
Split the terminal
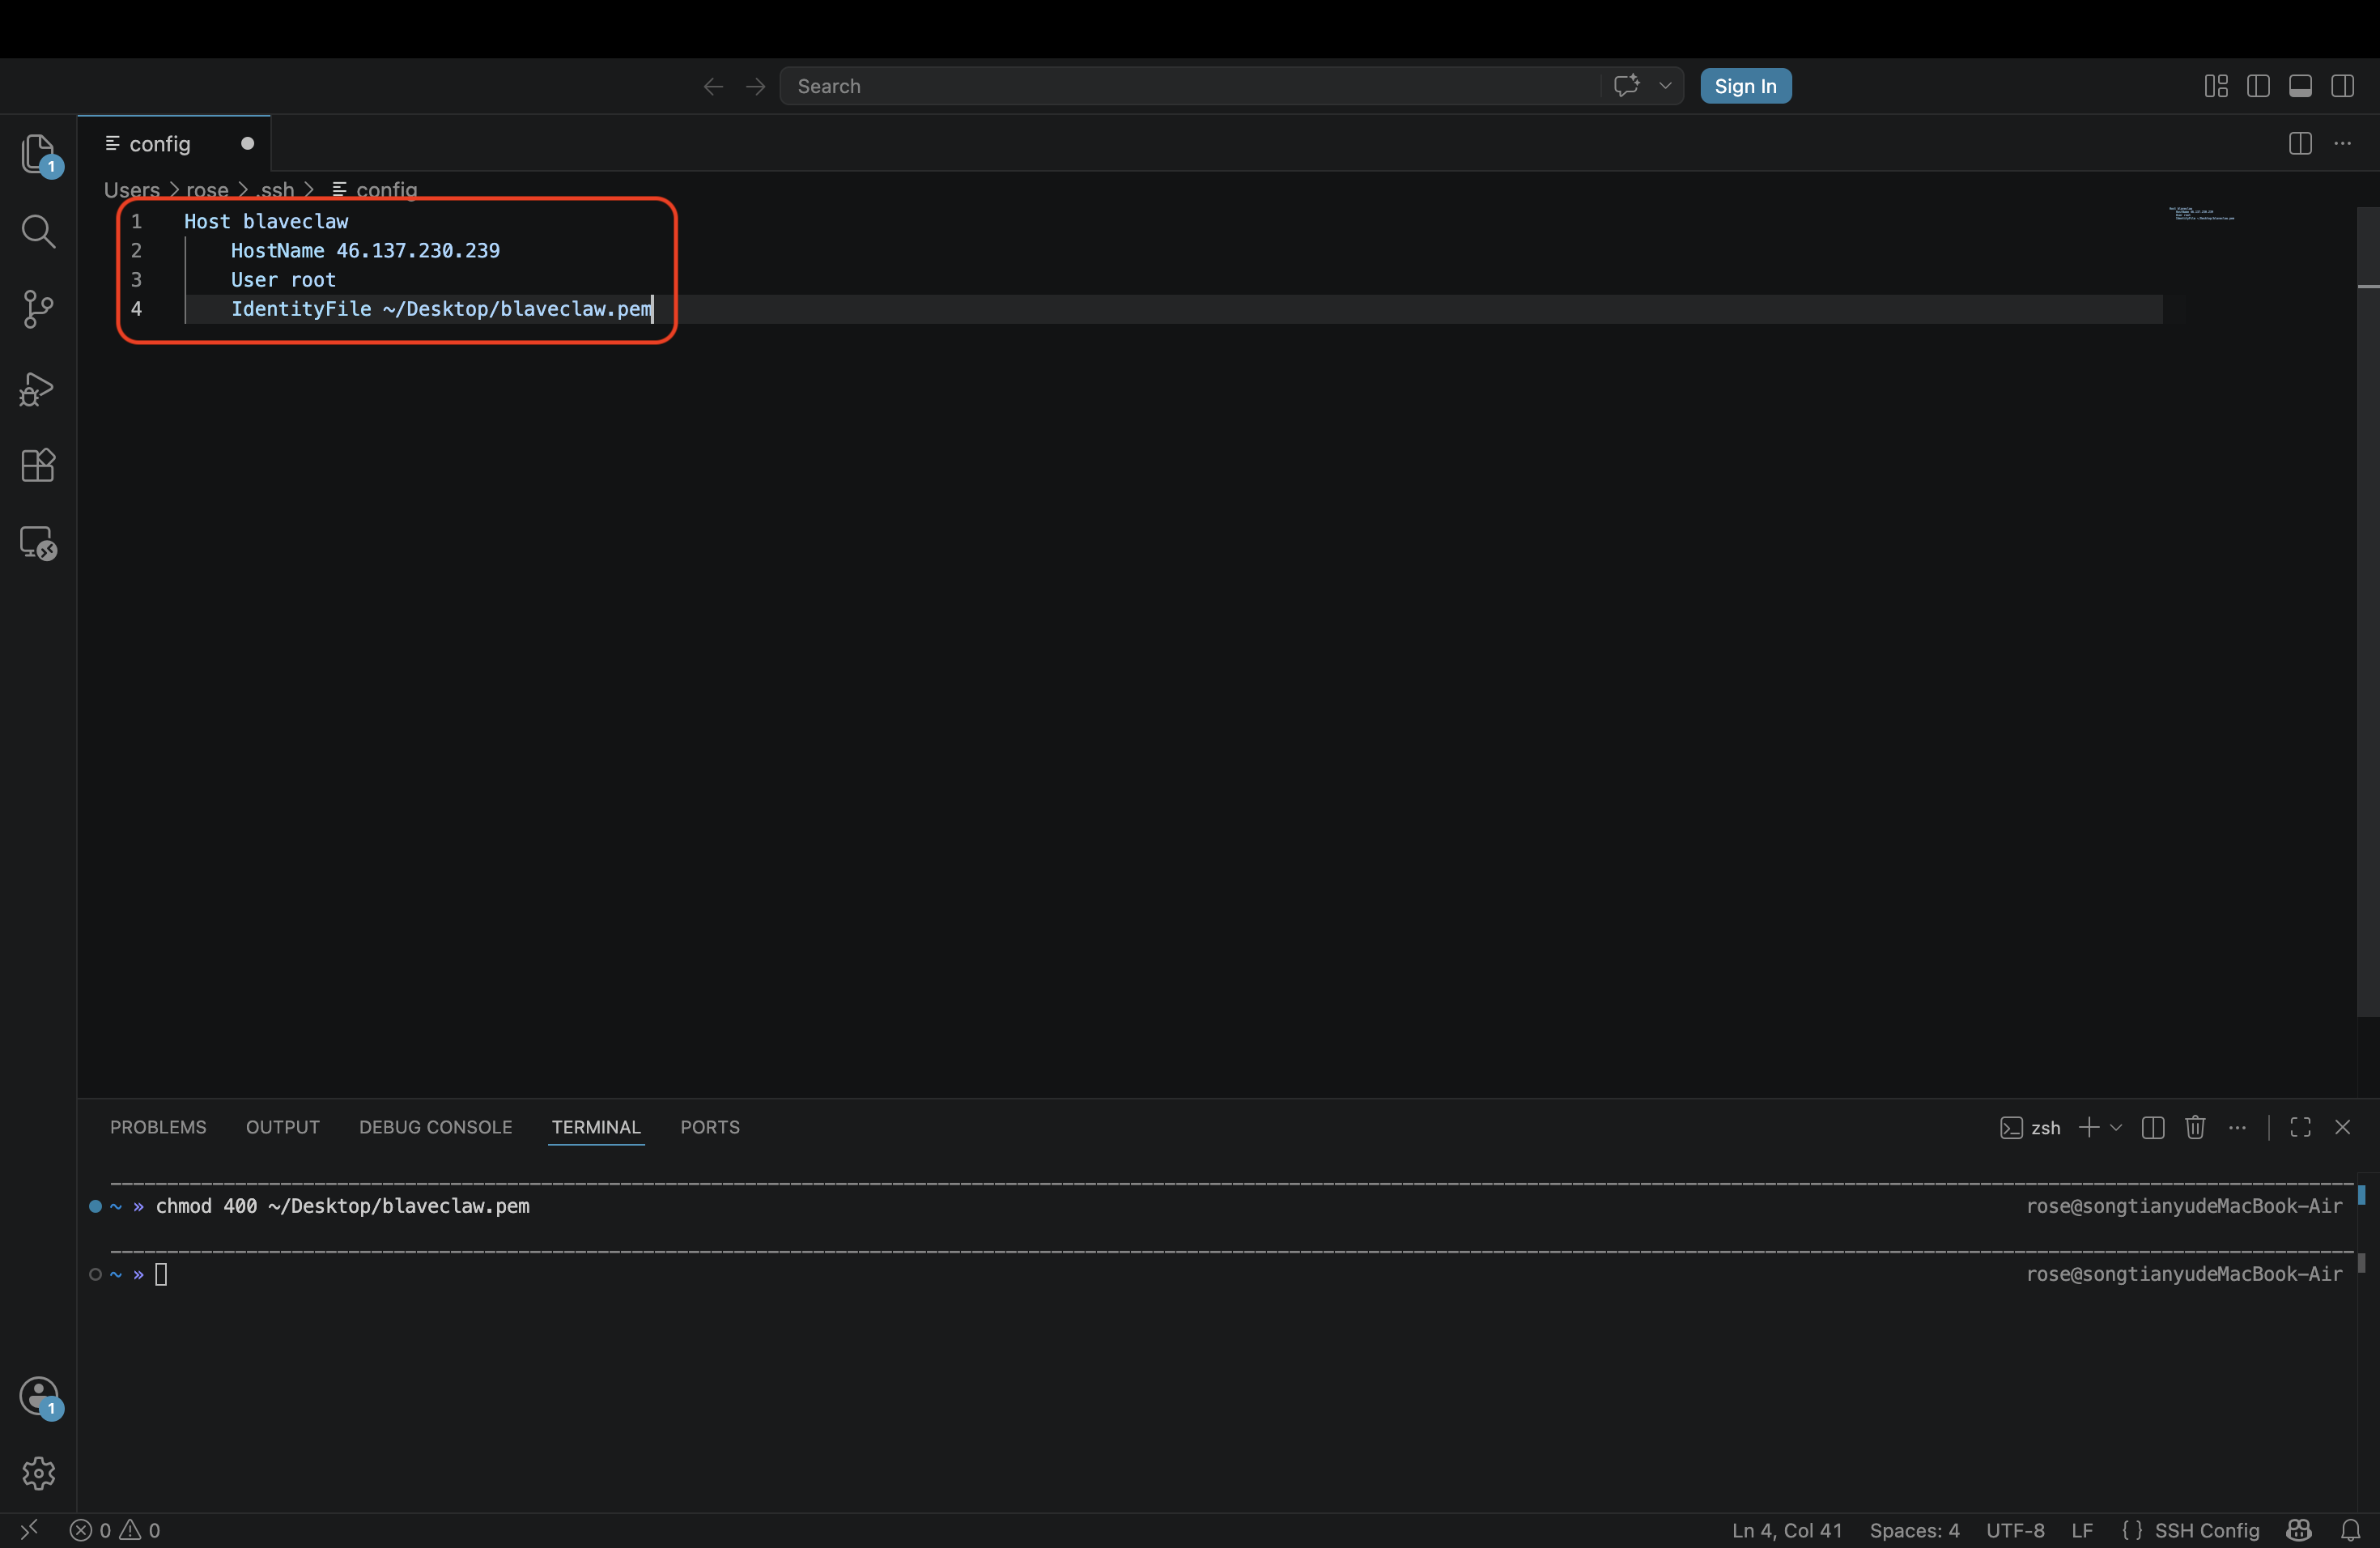pyautogui.click(x=2153, y=1128)
